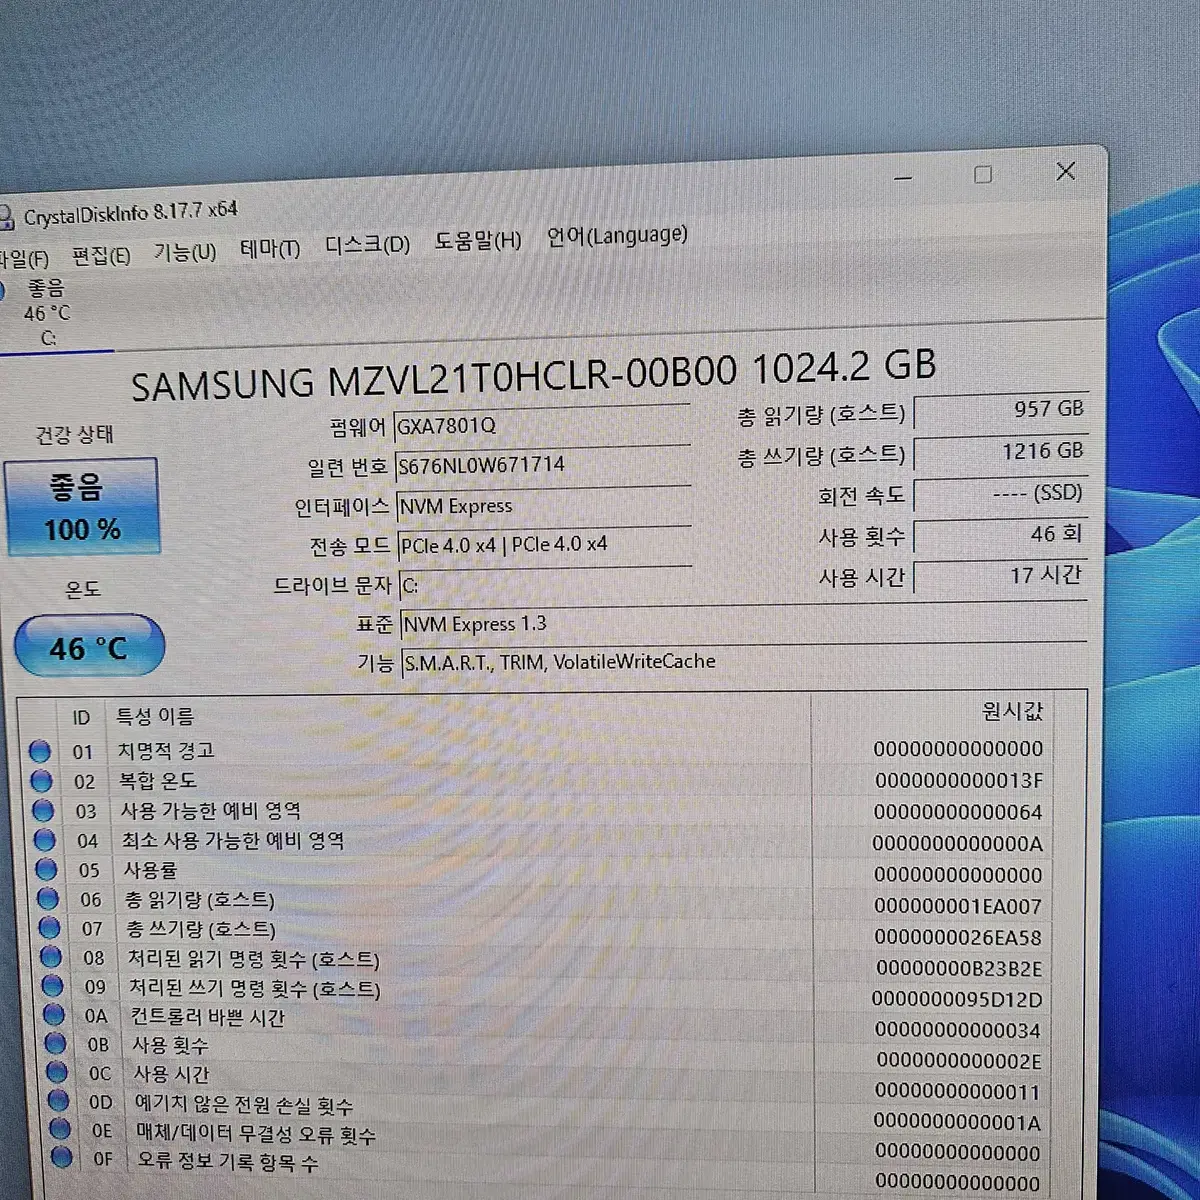Screen dimensions: 1200x1200
Task: Click status icon for 처리된 쓰기 명령 횟수 row
Action: tap(54, 986)
